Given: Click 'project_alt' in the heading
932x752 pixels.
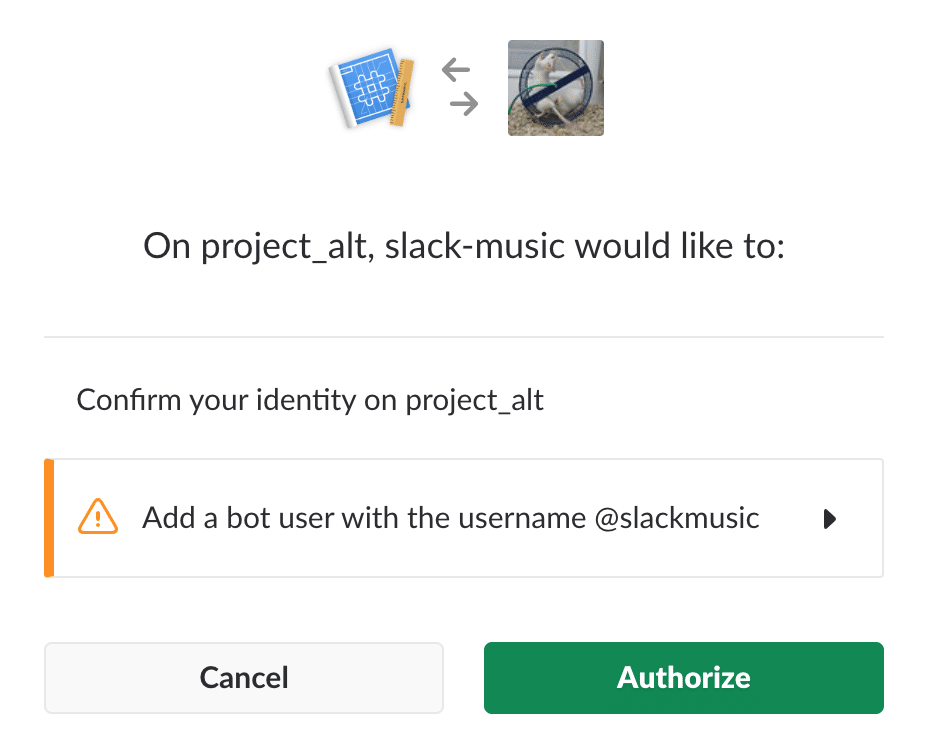Looking at the screenshot, I should tap(287, 247).
